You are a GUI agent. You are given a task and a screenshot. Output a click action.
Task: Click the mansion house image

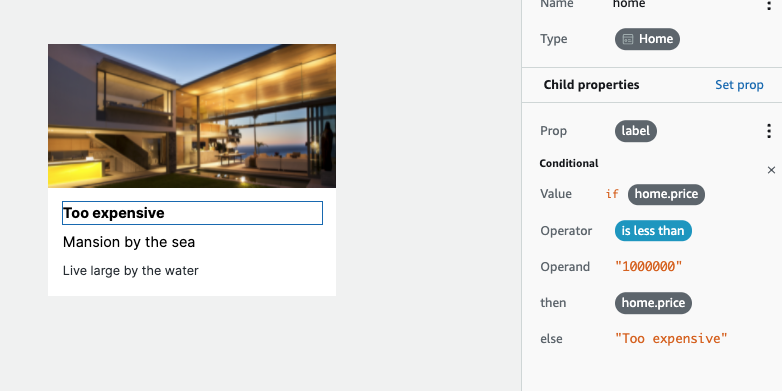coord(192,116)
